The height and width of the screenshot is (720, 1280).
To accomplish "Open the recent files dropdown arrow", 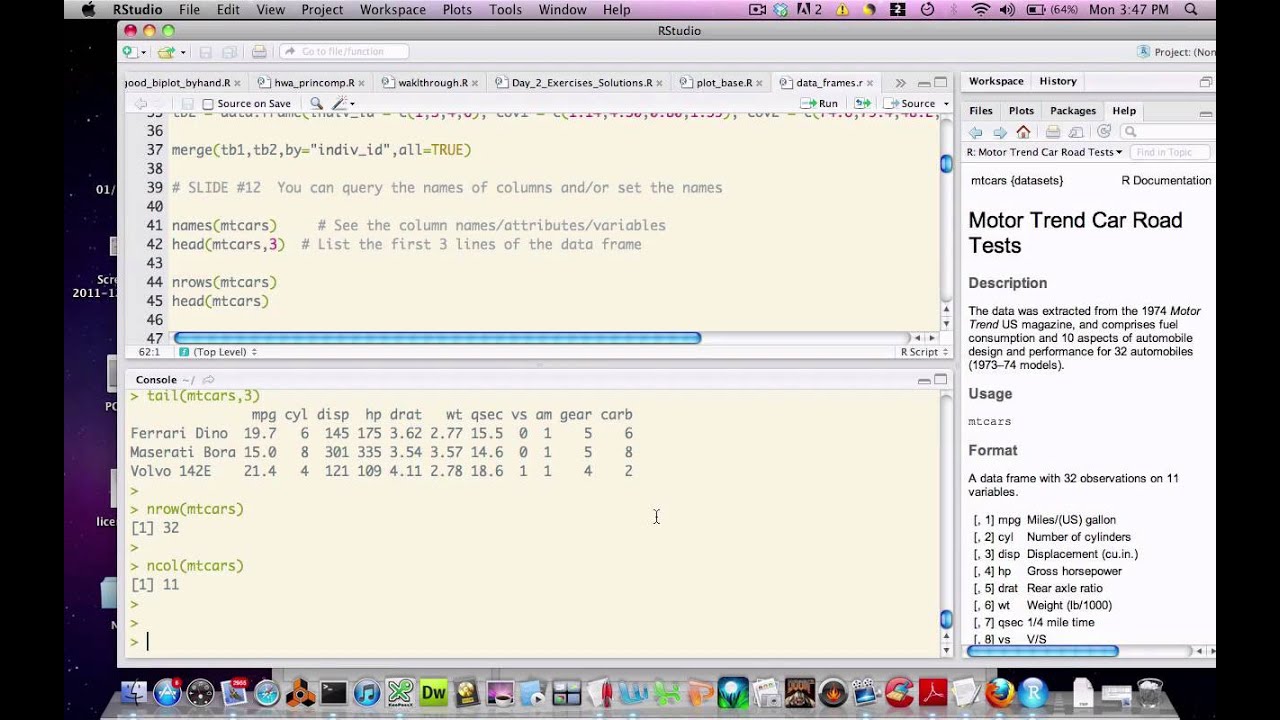I will click(x=182, y=53).
